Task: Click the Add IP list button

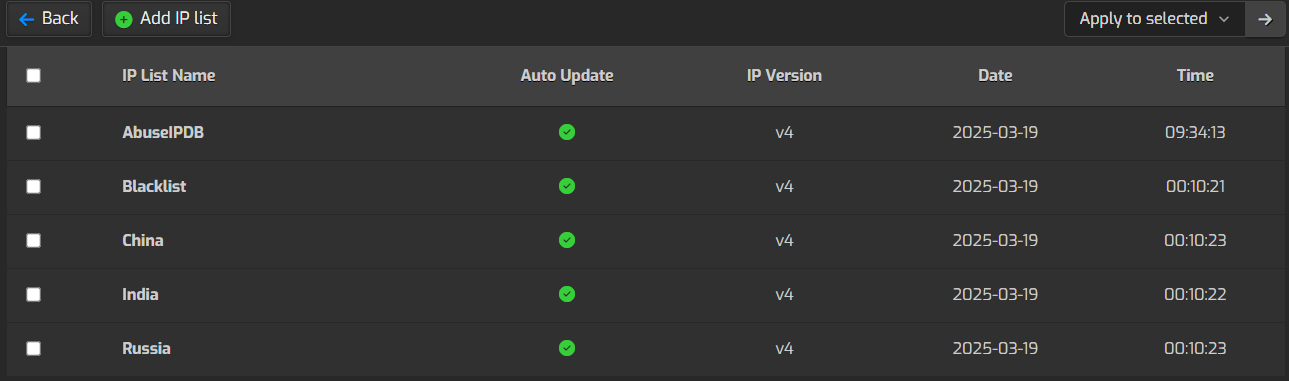Action: 167,19
